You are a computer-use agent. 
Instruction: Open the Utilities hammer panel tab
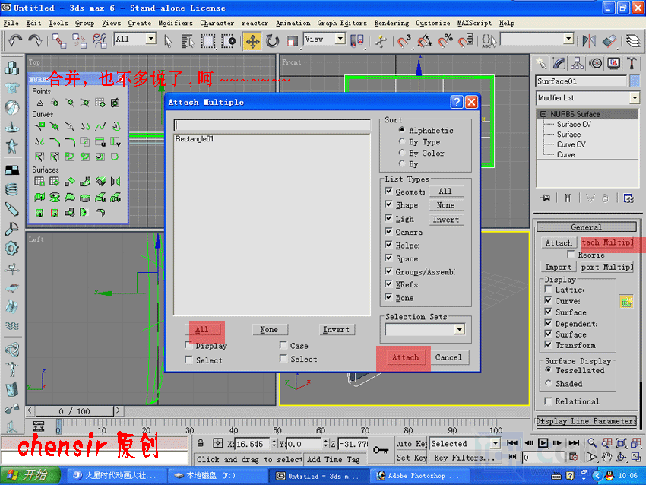[x=632, y=63]
